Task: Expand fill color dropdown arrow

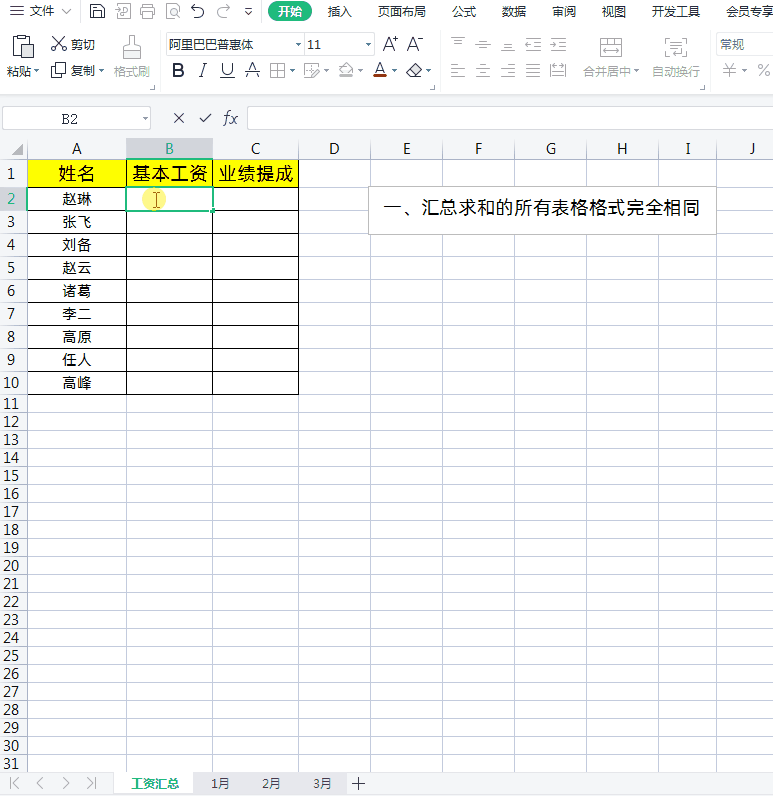Action: click(360, 71)
